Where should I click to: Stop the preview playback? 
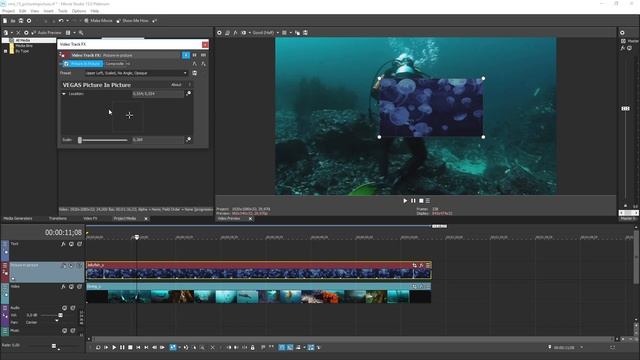[x=421, y=201]
